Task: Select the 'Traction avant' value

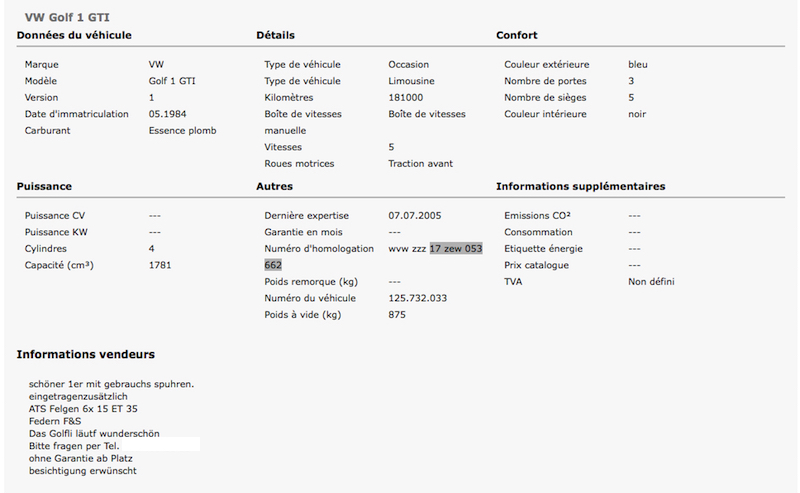Action: coord(420,164)
